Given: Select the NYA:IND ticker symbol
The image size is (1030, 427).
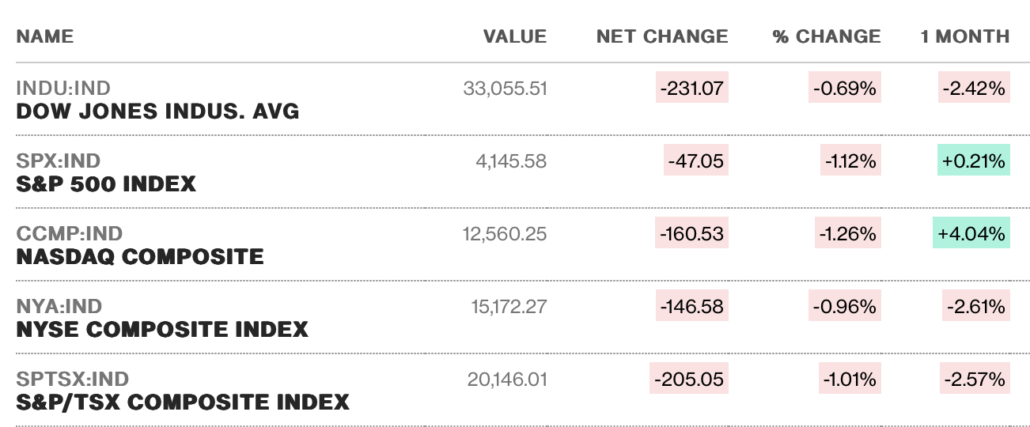Looking at the screenshot, I should pyautogui.click(x=59, y=306).
